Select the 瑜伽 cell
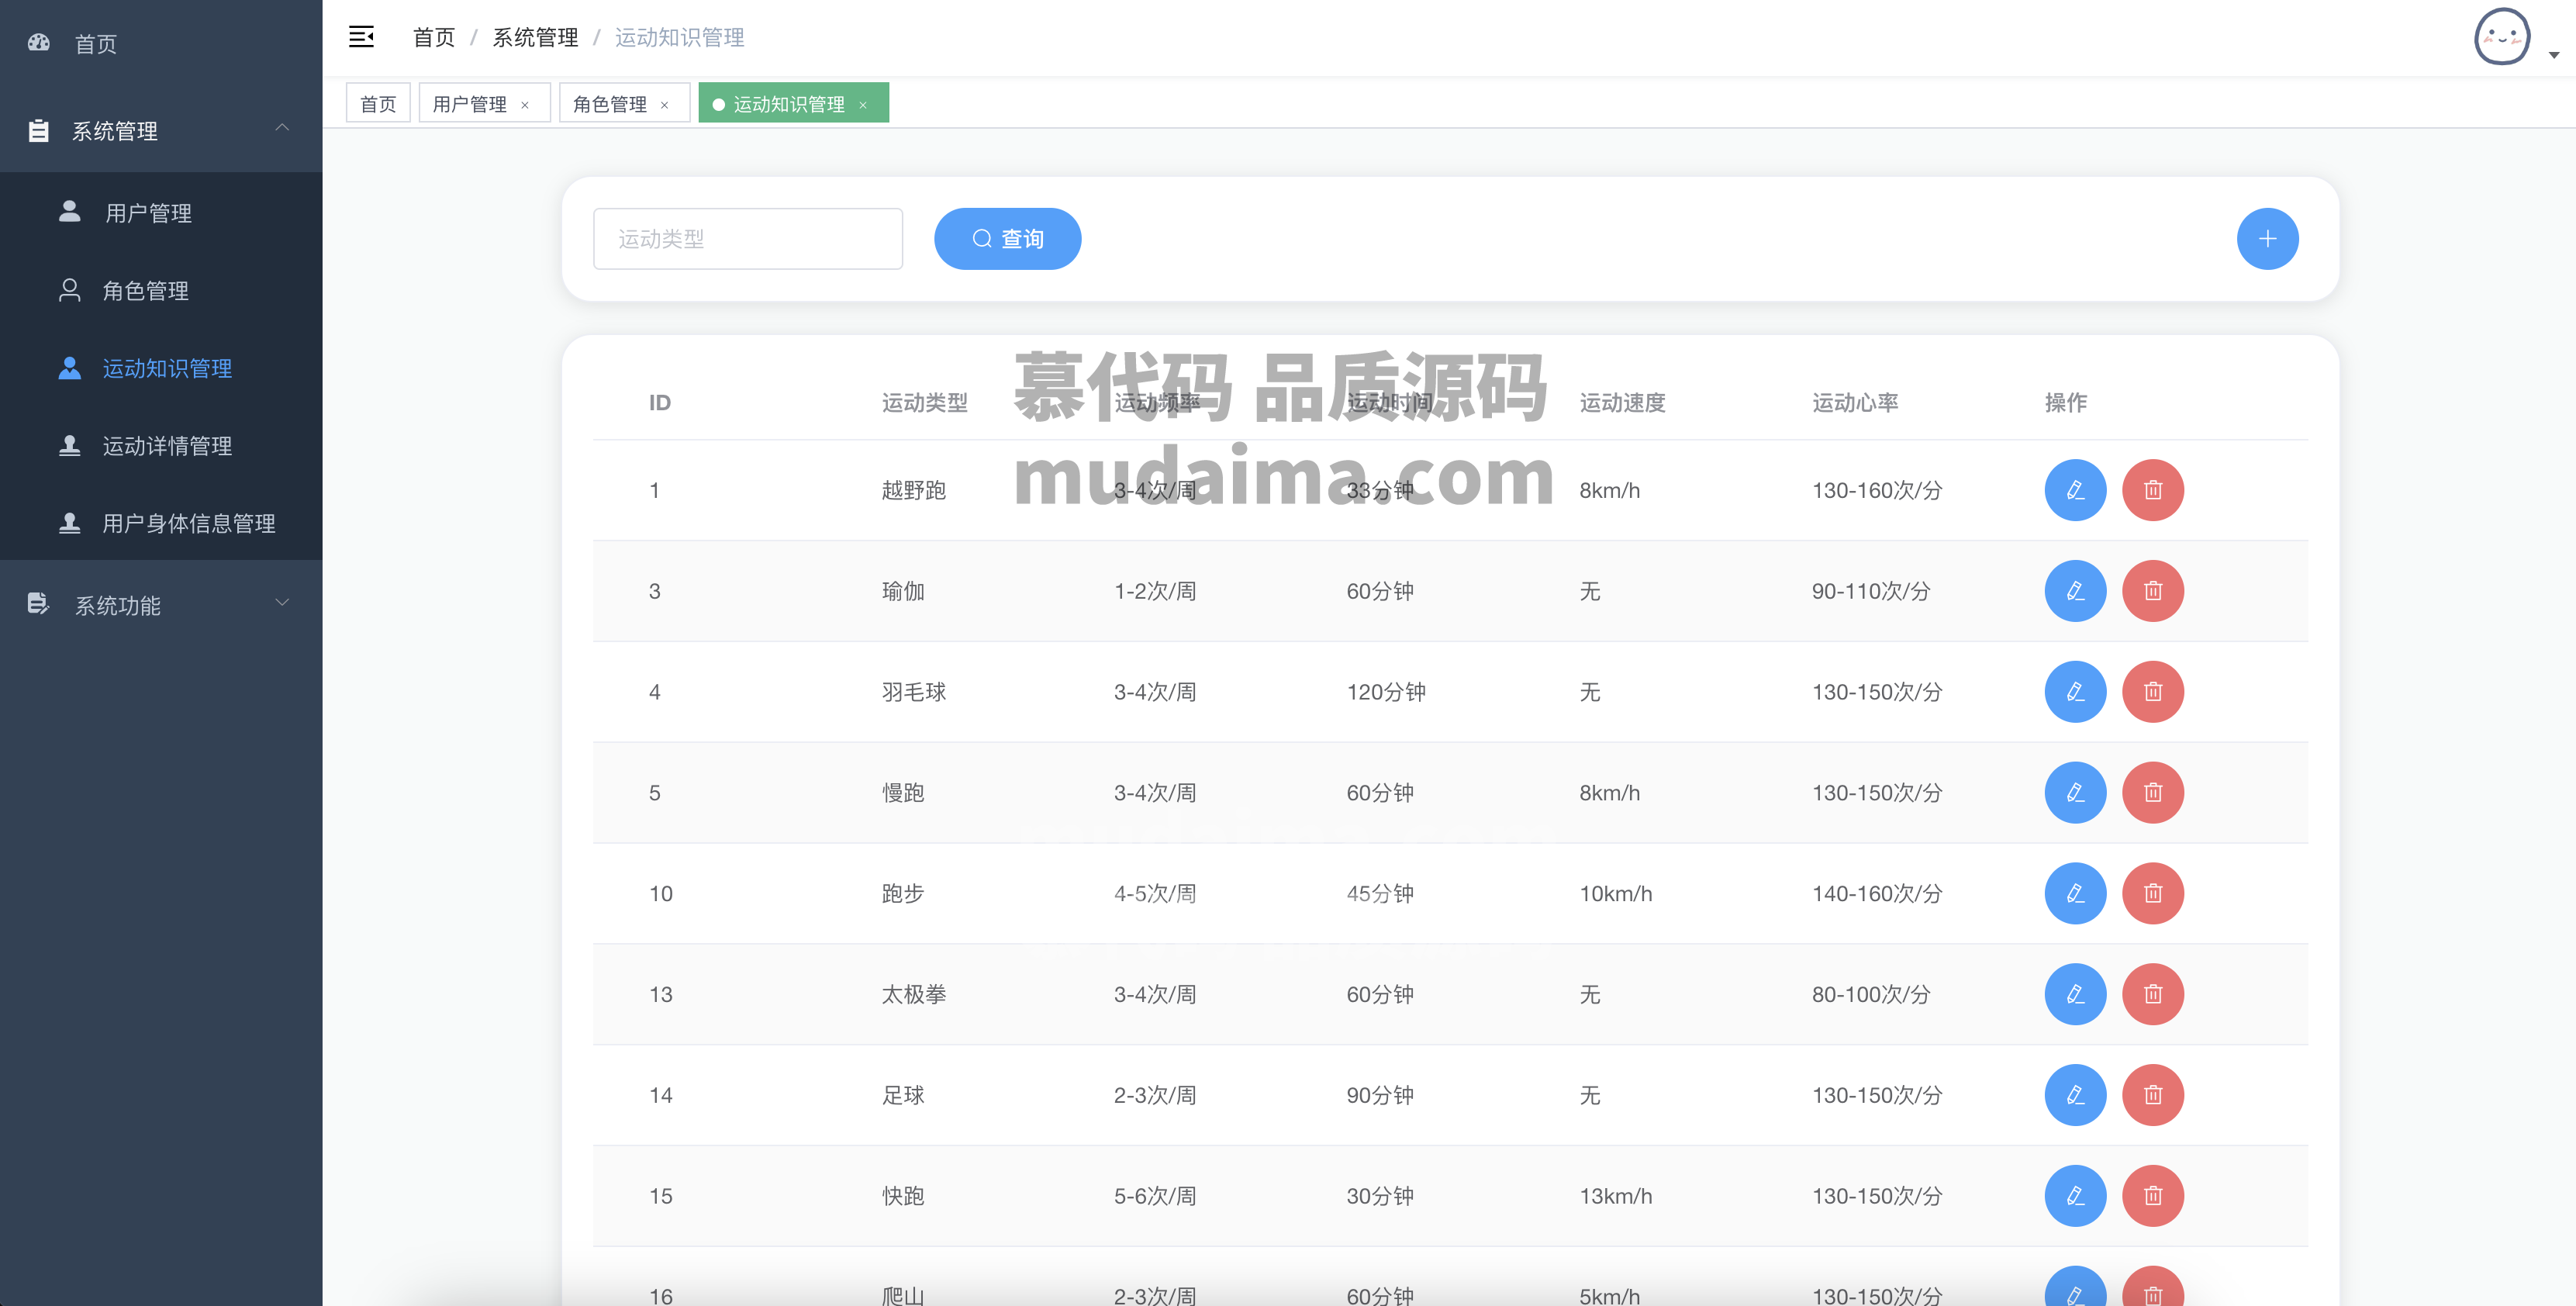 902,591
